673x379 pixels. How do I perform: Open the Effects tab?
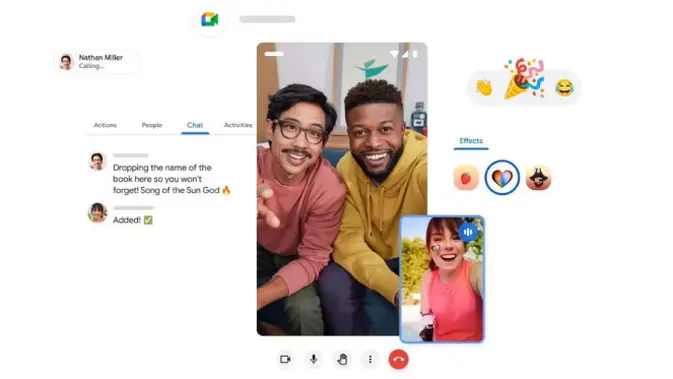pyautogui.click(x=471, y=141)
